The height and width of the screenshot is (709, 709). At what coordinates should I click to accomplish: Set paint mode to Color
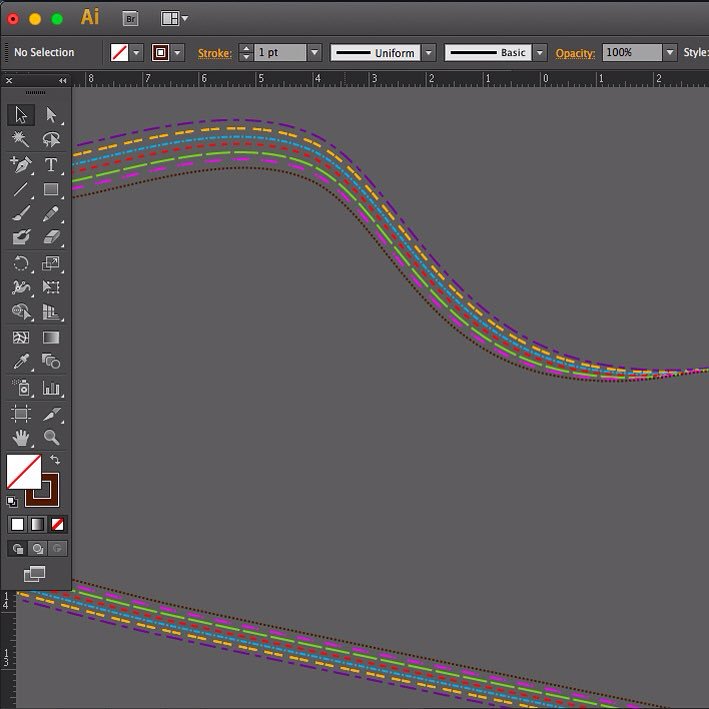coord(17,525)
